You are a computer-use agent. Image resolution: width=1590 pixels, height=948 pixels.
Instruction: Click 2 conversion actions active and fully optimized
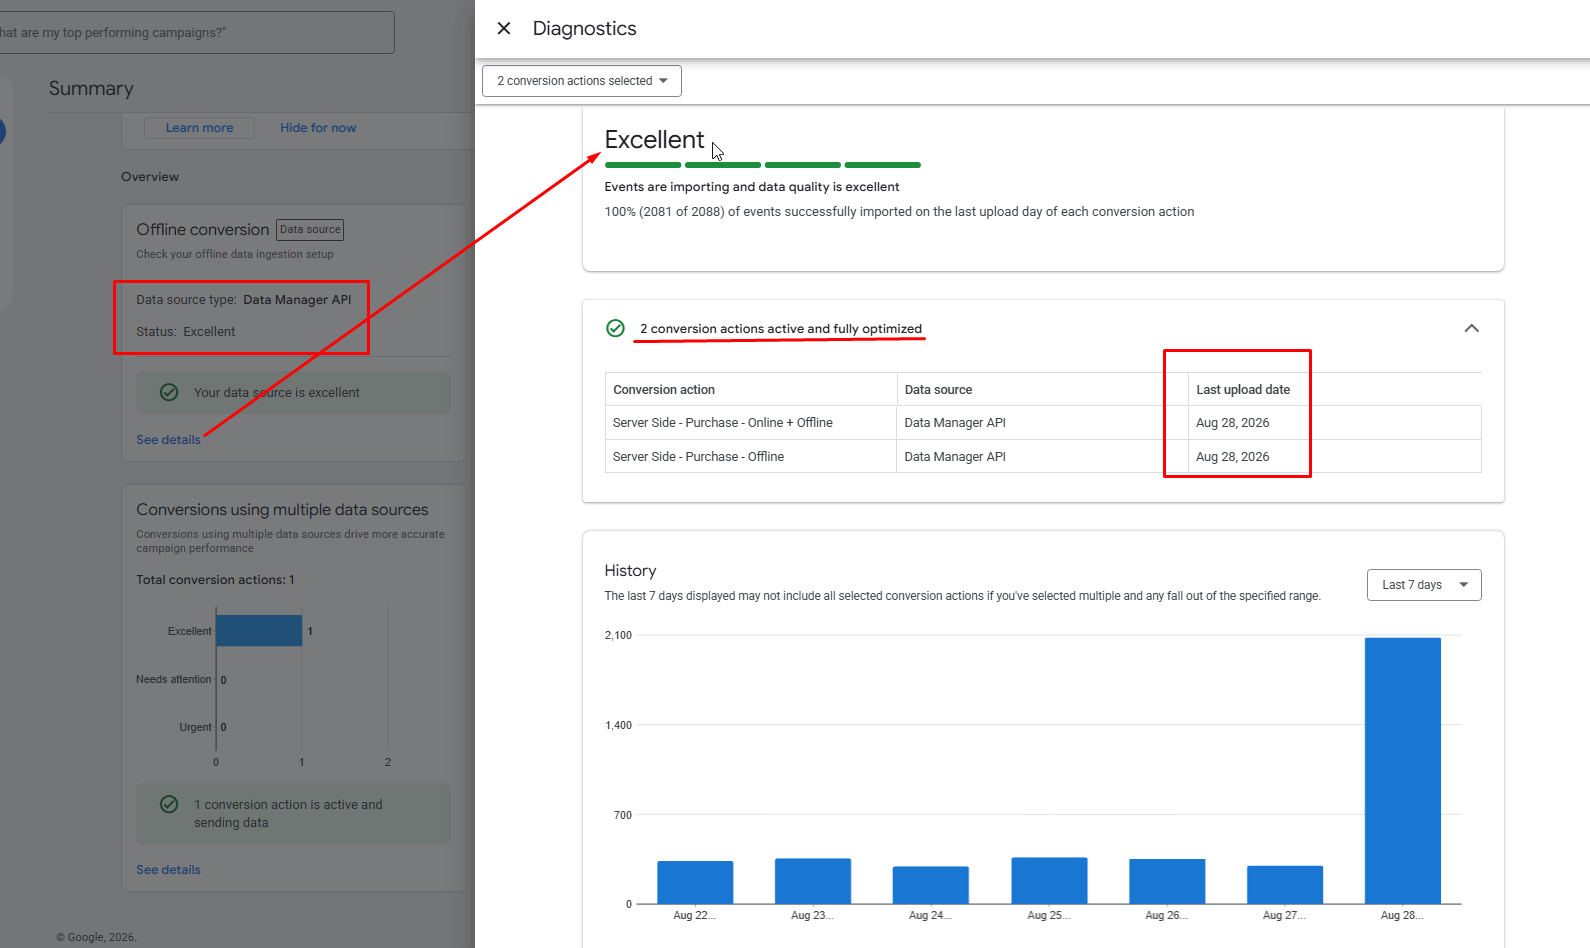781,329
